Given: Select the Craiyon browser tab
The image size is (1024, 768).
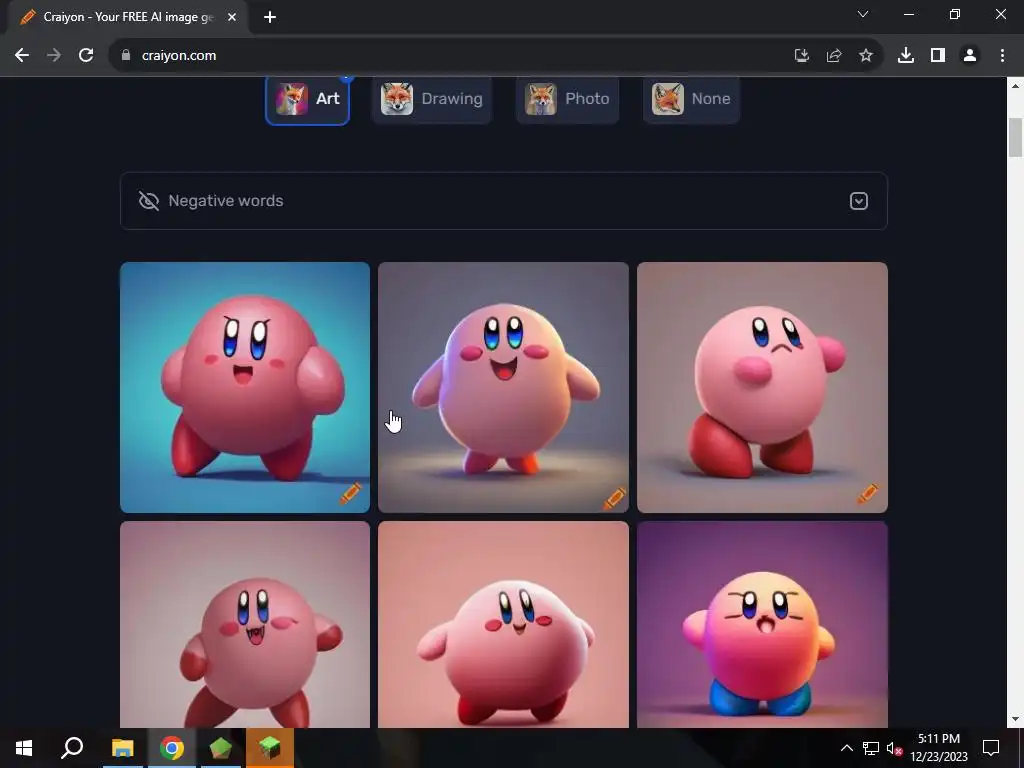Looking at the screenshot, I should (128, 18).
